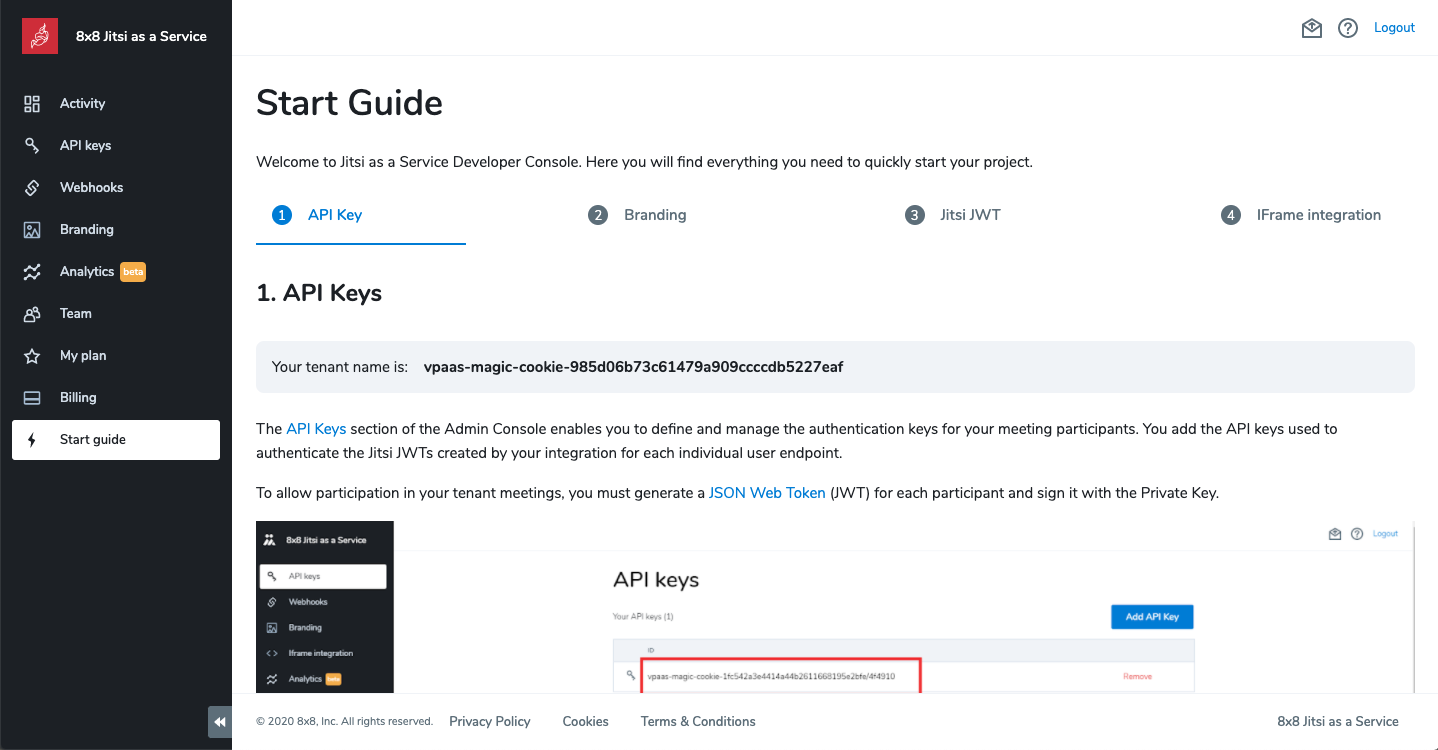Click the Webhooks link icon
Screen dimensions: 1438x750
click(32, 188)
